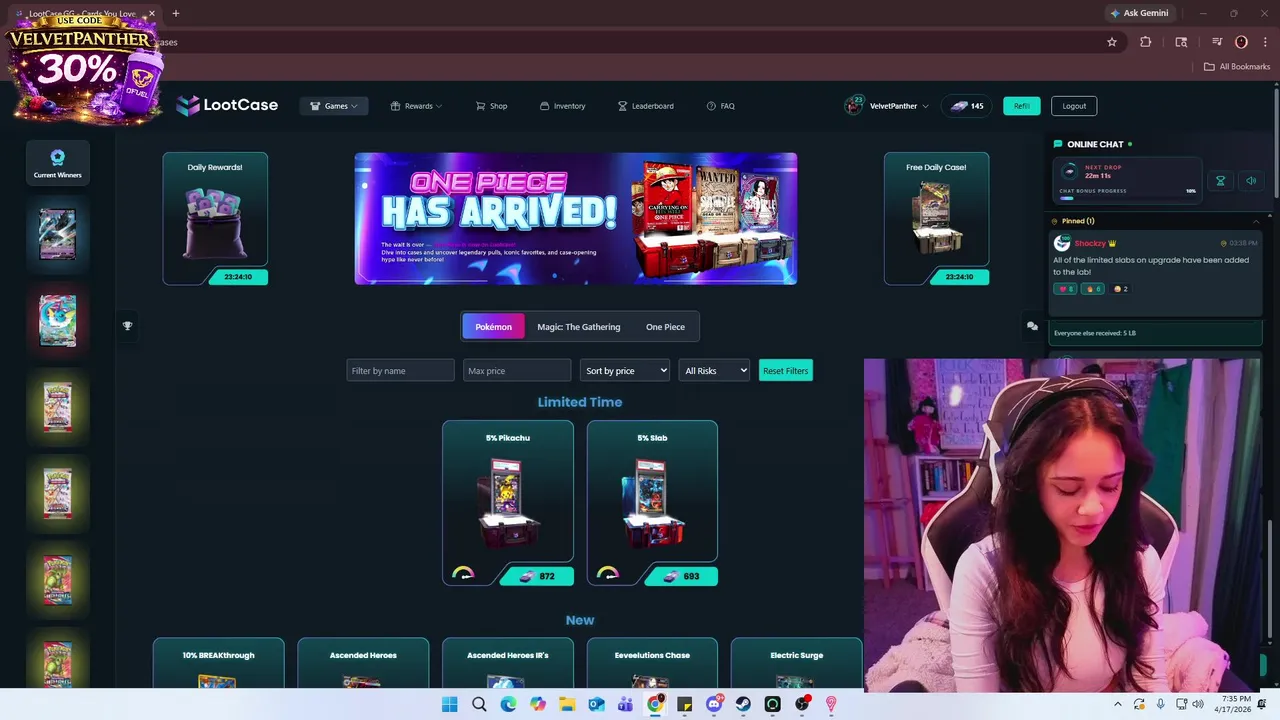Viewport: 1280px width, 720px height.
Task: Bookmark this page with star icon
Action: click(x=1111, y=42)
